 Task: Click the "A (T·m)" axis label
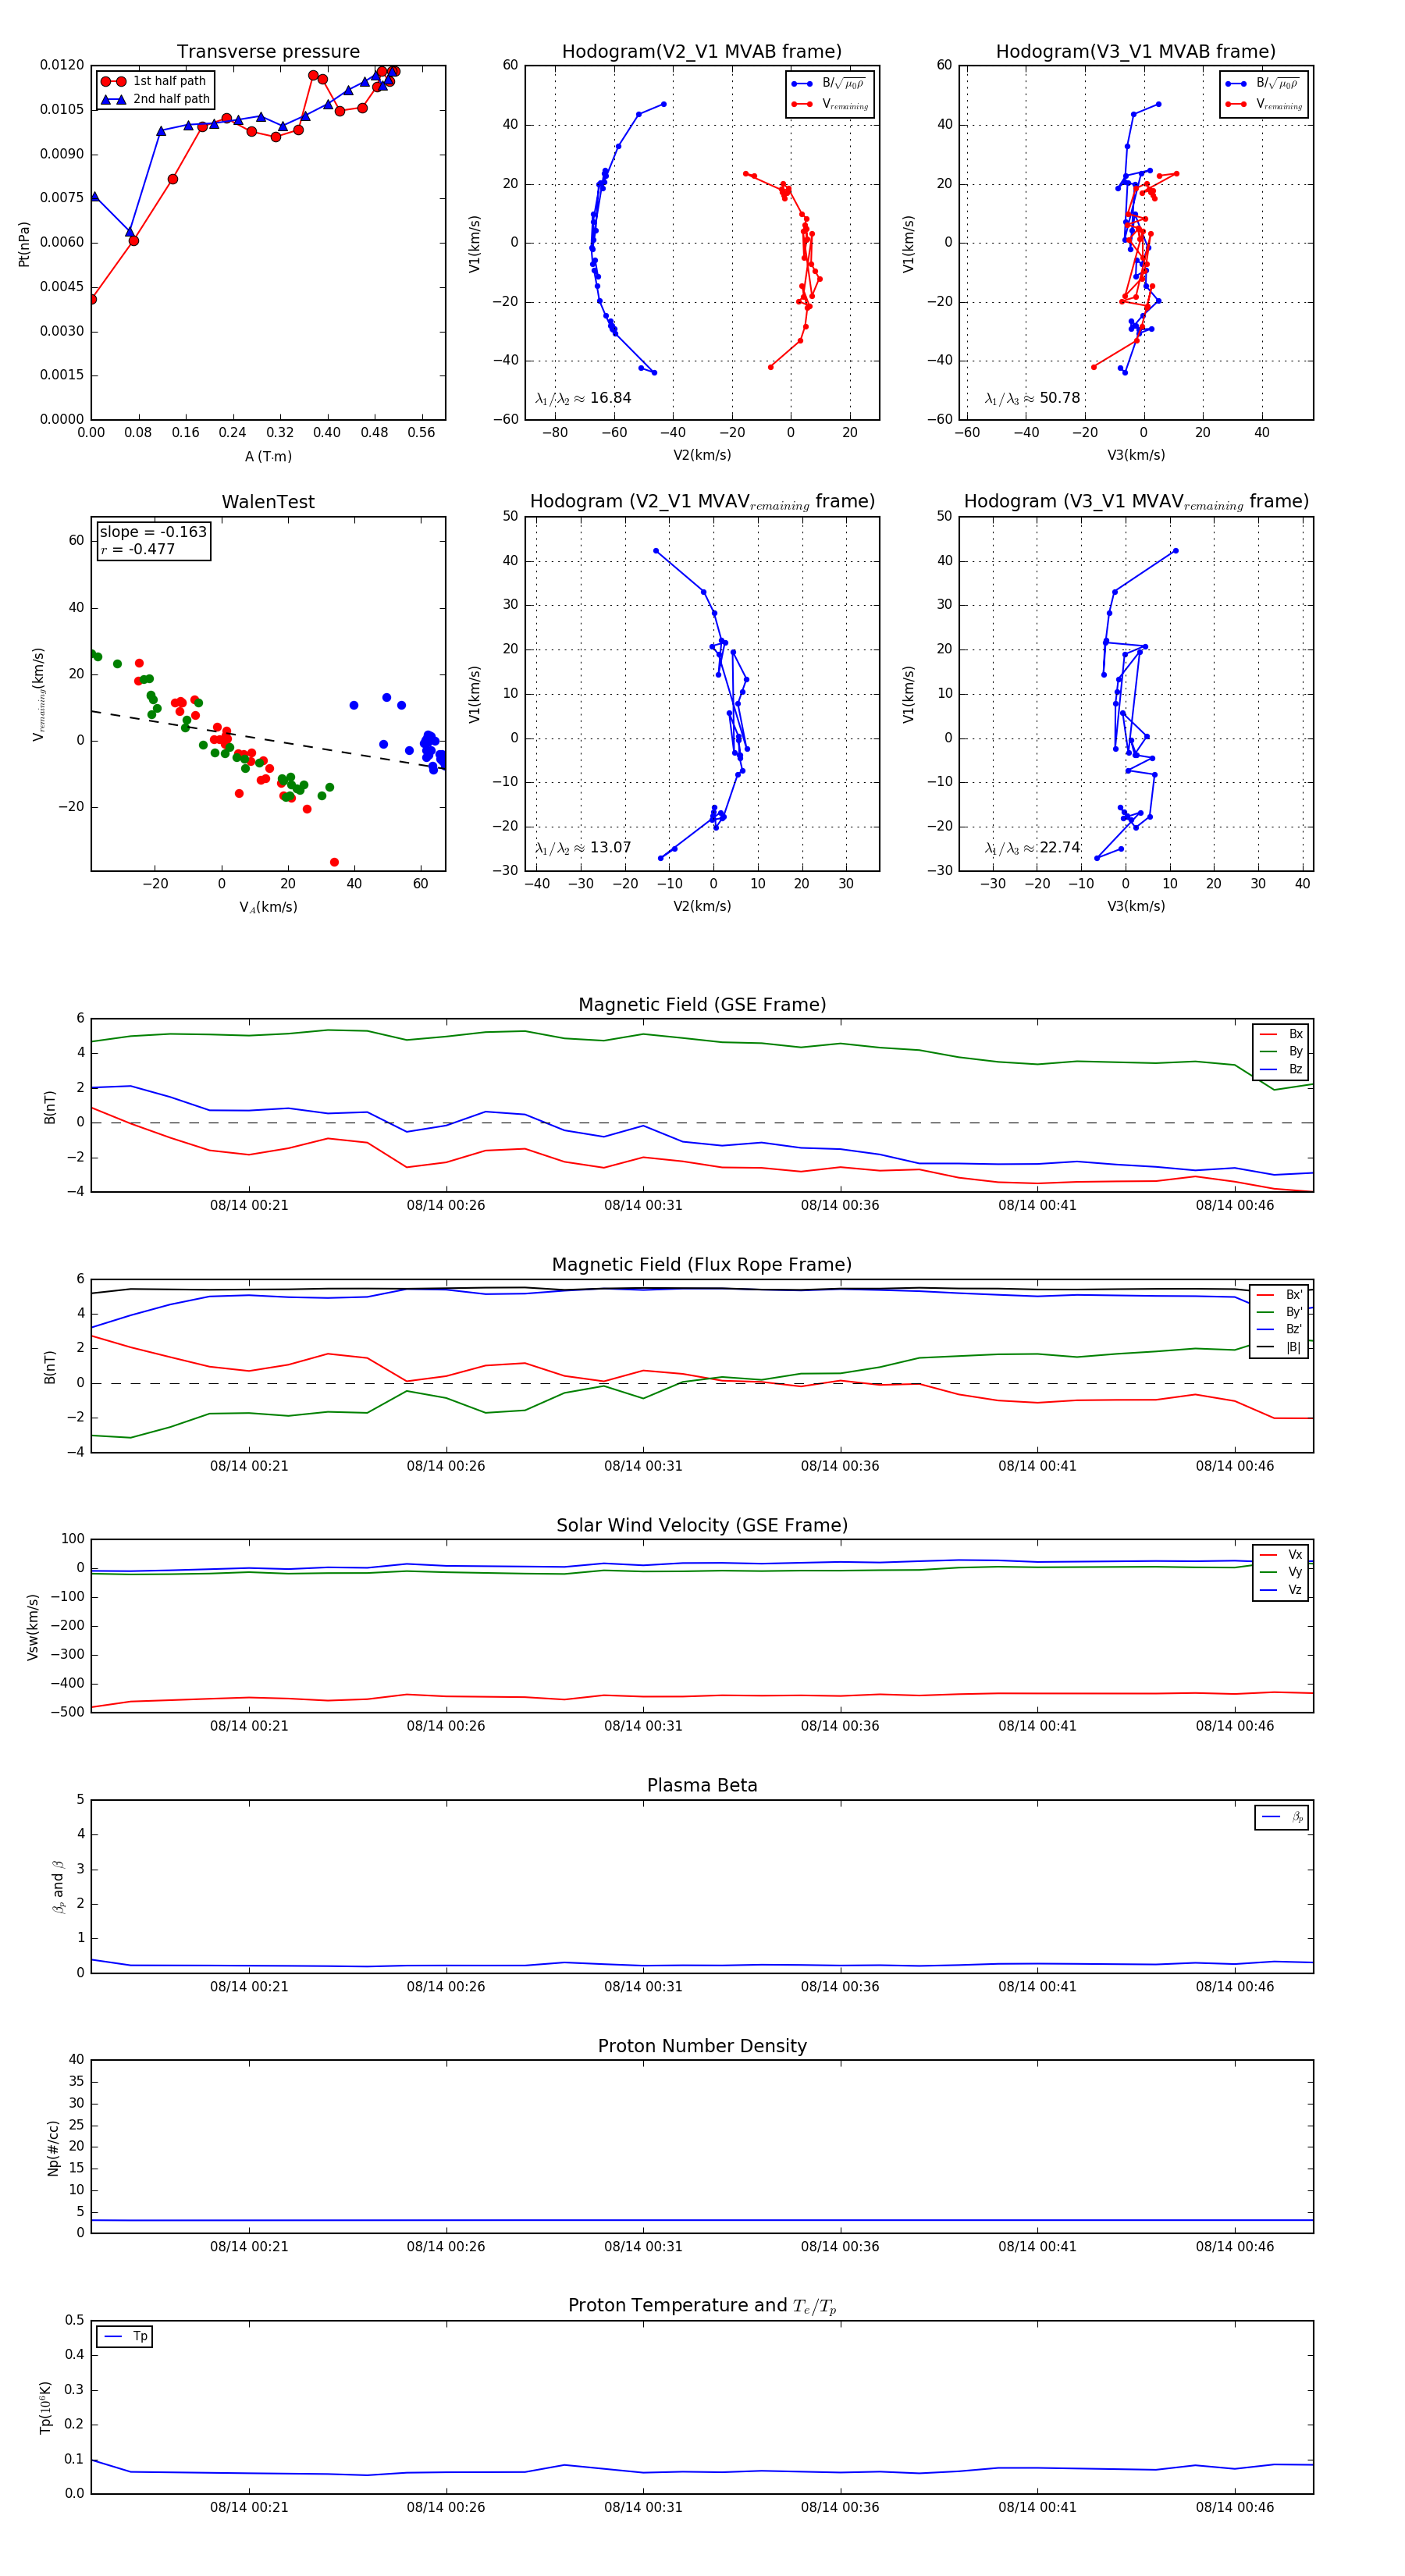pyautogui.click(x=268, y=456)
